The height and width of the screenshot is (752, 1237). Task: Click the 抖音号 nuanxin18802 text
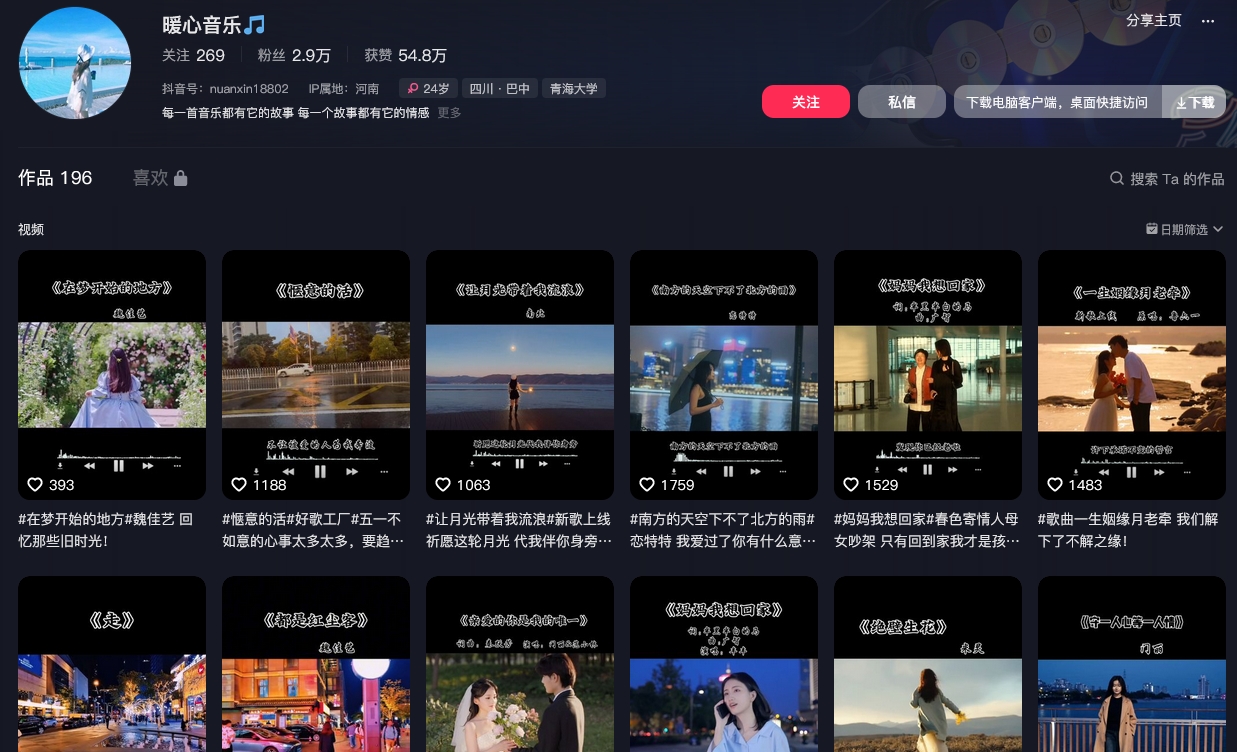(x=225, y=89)
